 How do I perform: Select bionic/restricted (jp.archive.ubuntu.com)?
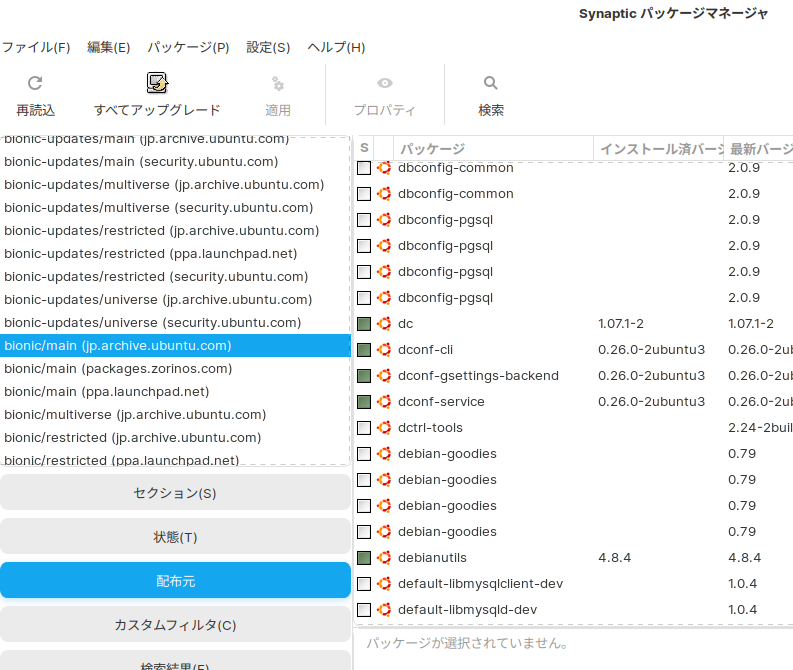click(x=175, y=437)
